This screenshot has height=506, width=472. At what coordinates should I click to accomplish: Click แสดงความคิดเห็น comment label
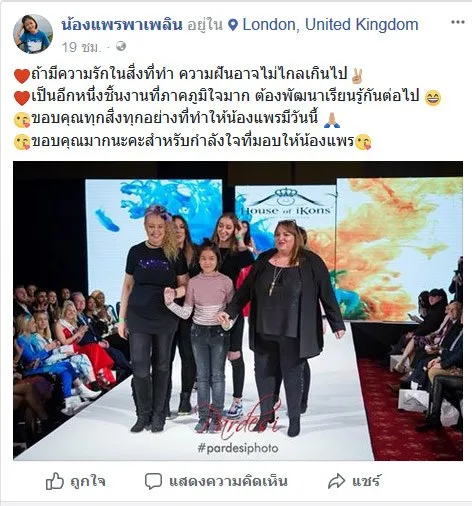click(228, 481)
